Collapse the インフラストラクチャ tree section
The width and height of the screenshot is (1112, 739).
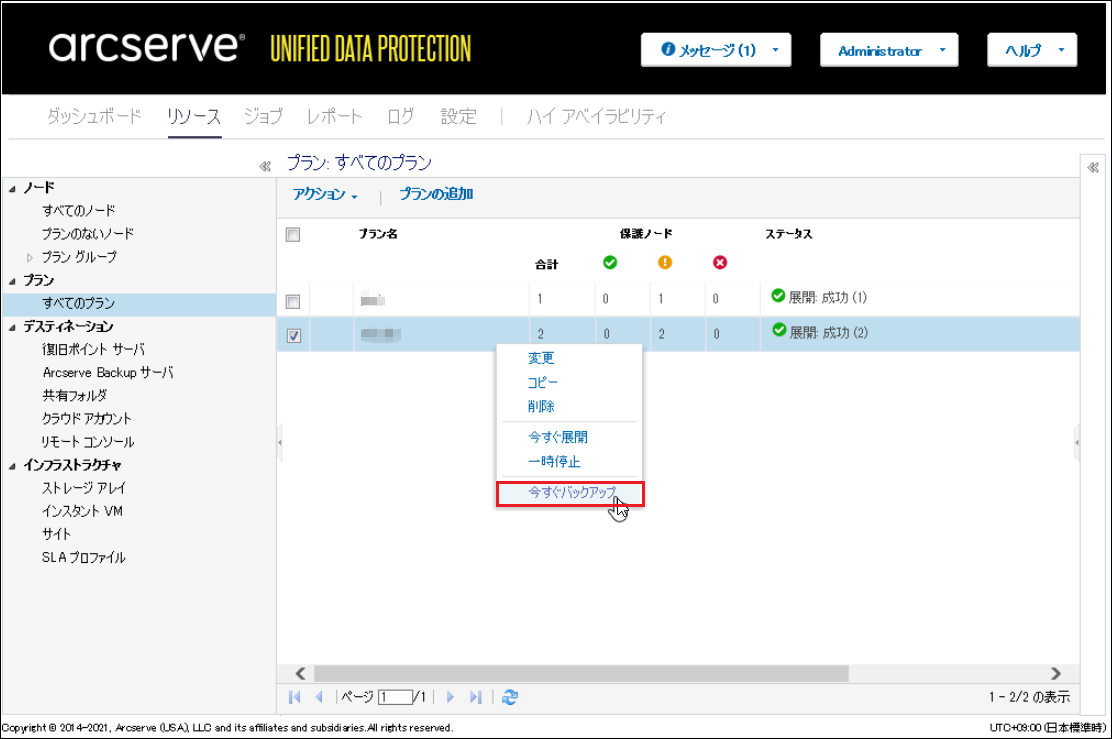pyautogui.click(x=12, y=466)
